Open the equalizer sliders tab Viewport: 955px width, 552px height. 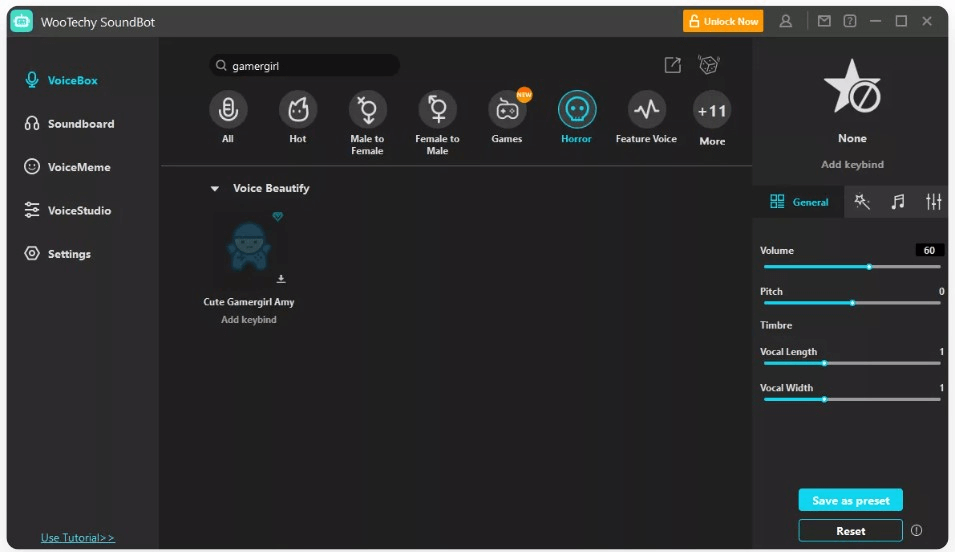(x=934, y=202)
